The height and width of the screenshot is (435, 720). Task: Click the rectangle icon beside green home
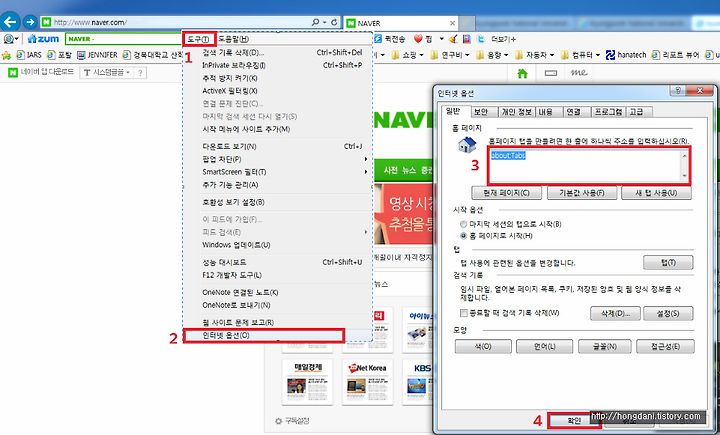click(551, 73)
